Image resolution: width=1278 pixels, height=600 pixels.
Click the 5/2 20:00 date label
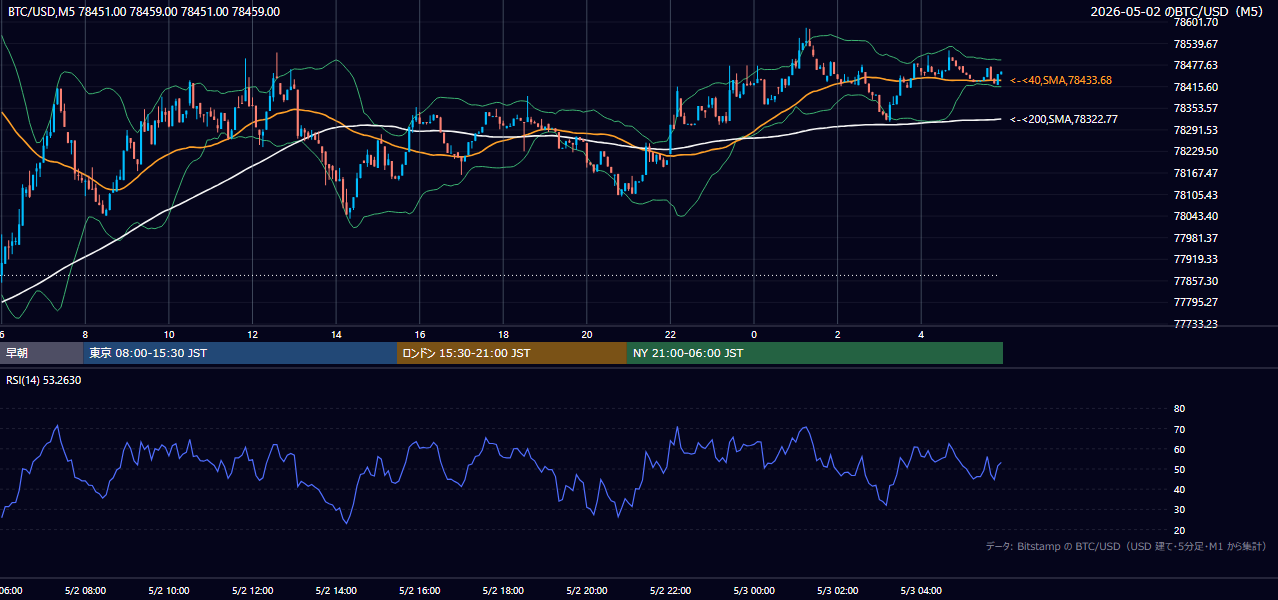coord(587,591)
